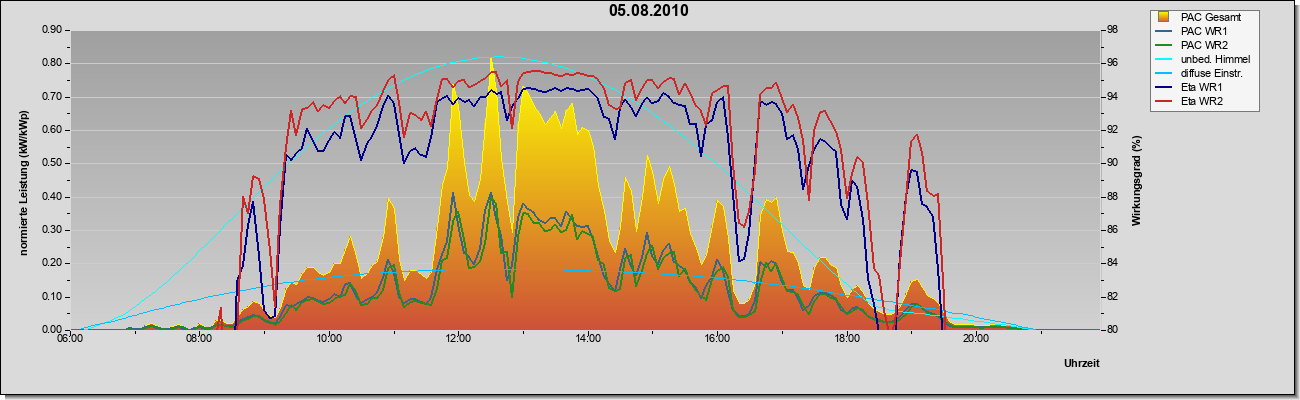Click the 12:00 x-axis time label
The height and width of the screenshot is (400, 1300).
coord(457,340)
